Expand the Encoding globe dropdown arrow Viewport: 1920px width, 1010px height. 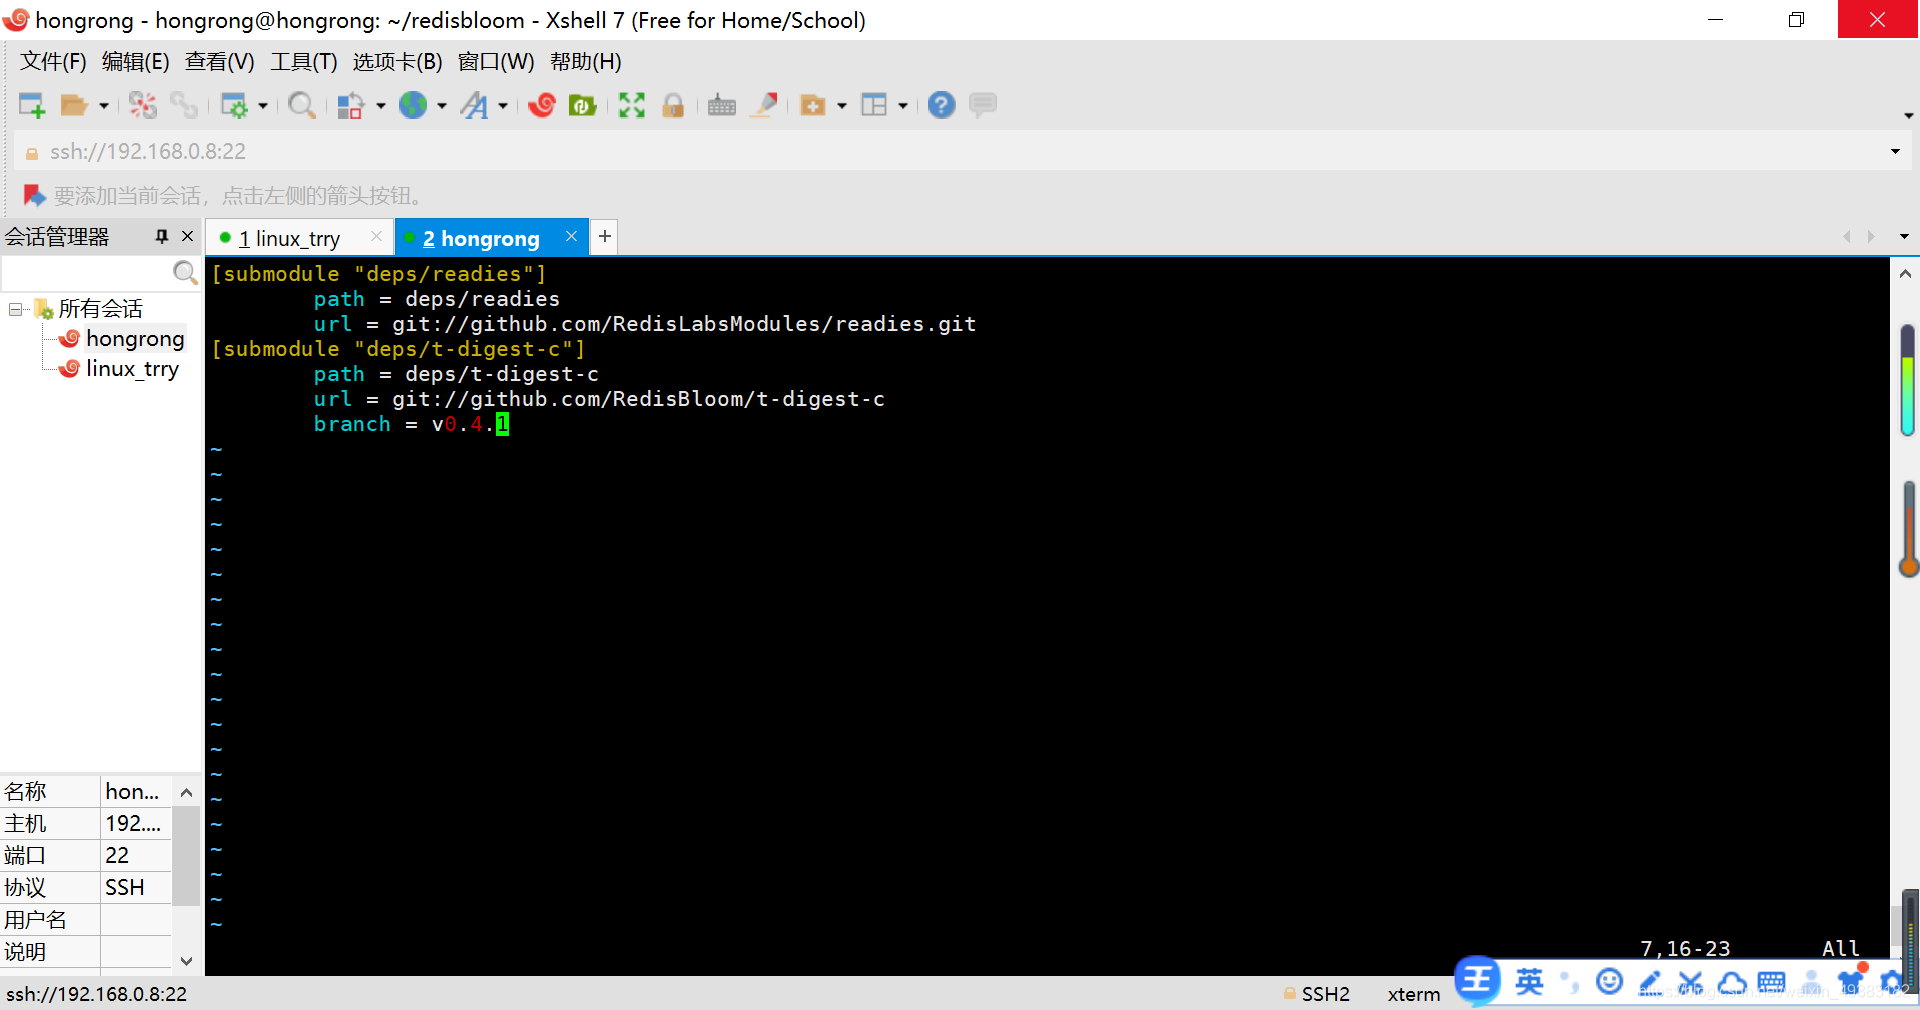point(442,105)
